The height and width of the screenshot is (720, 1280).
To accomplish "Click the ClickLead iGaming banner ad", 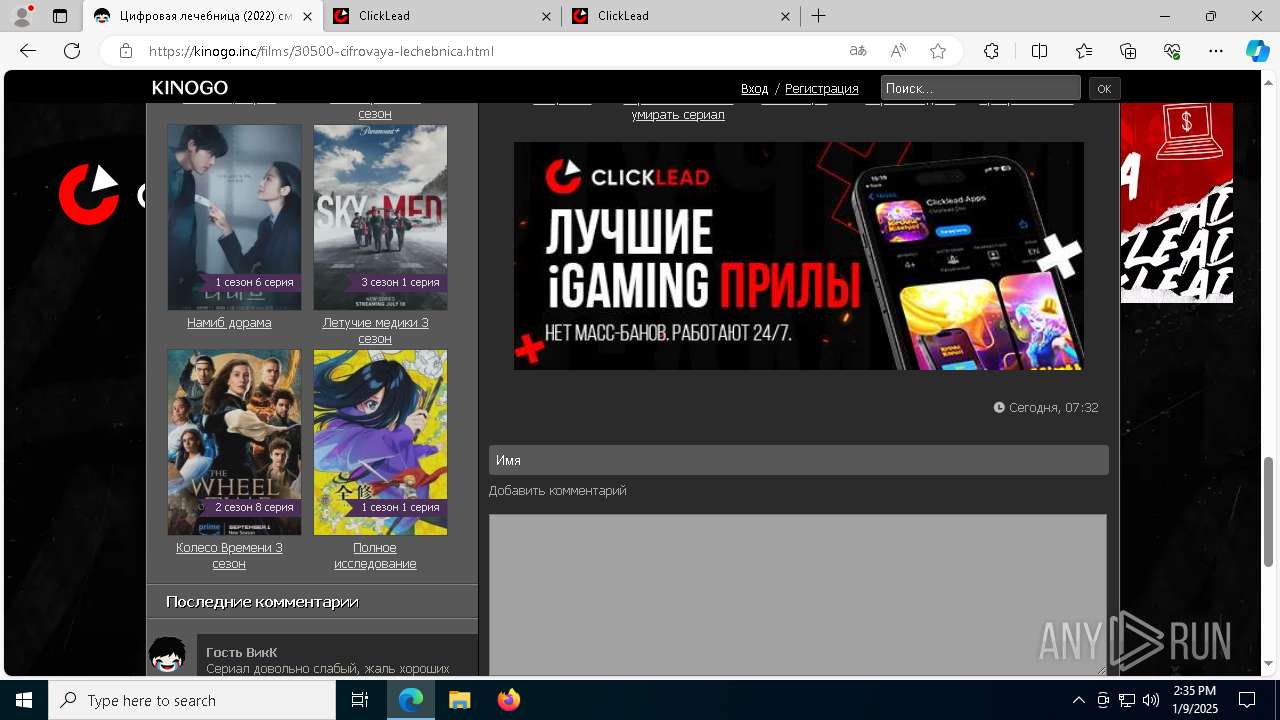I will click(x=799, y=256).
